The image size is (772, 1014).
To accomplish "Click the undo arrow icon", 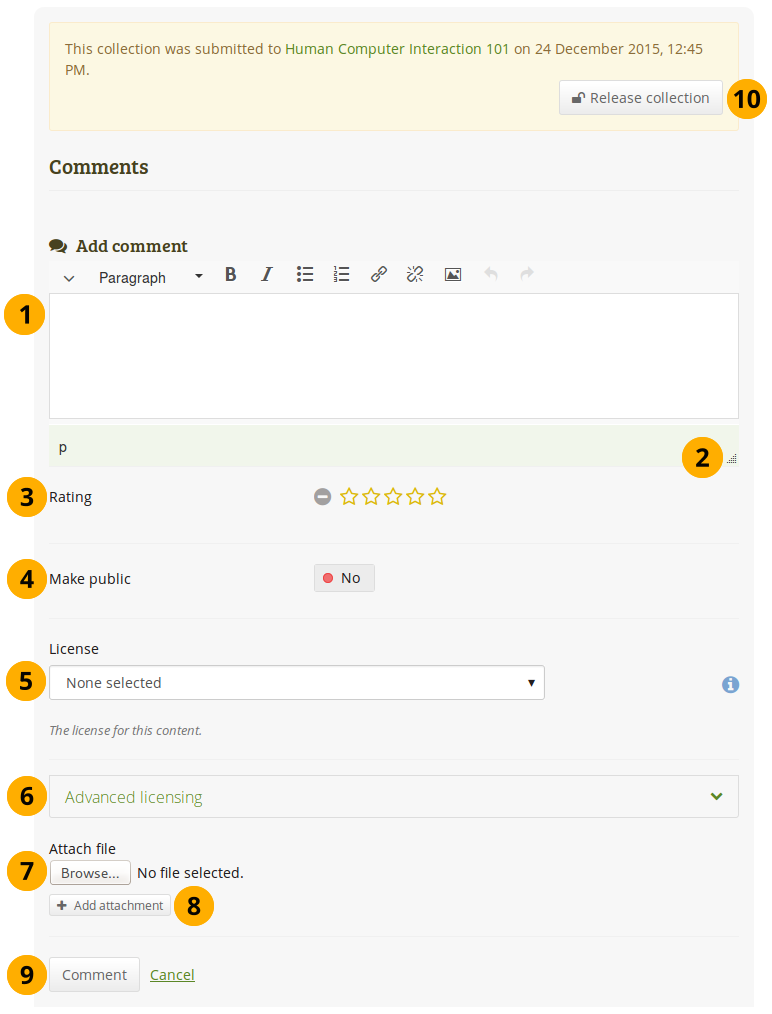I will coord(491,274).
